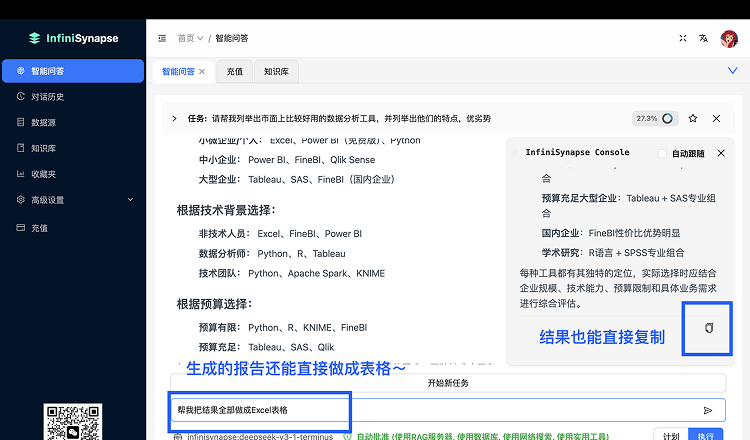This screenshot has height=440, width=750.
Task: Click the 学术研究 line in console
Action: pos(613,253)
